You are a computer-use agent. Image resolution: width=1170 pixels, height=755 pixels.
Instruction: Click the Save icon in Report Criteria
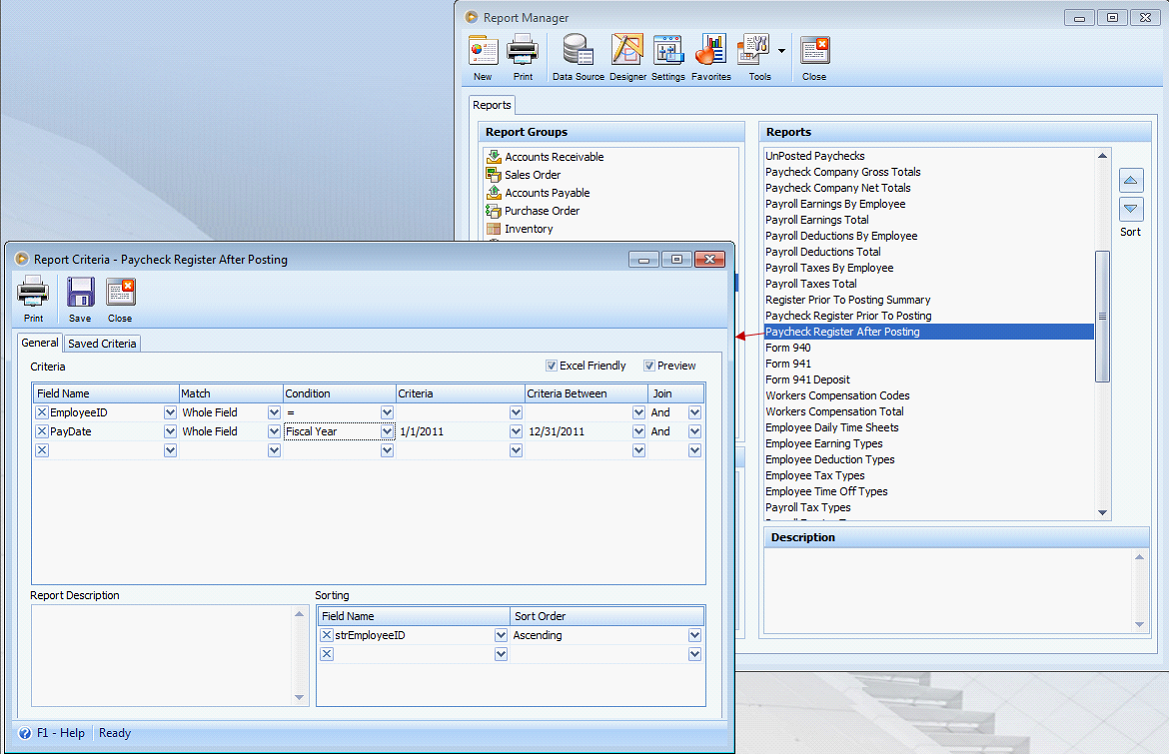80,293
